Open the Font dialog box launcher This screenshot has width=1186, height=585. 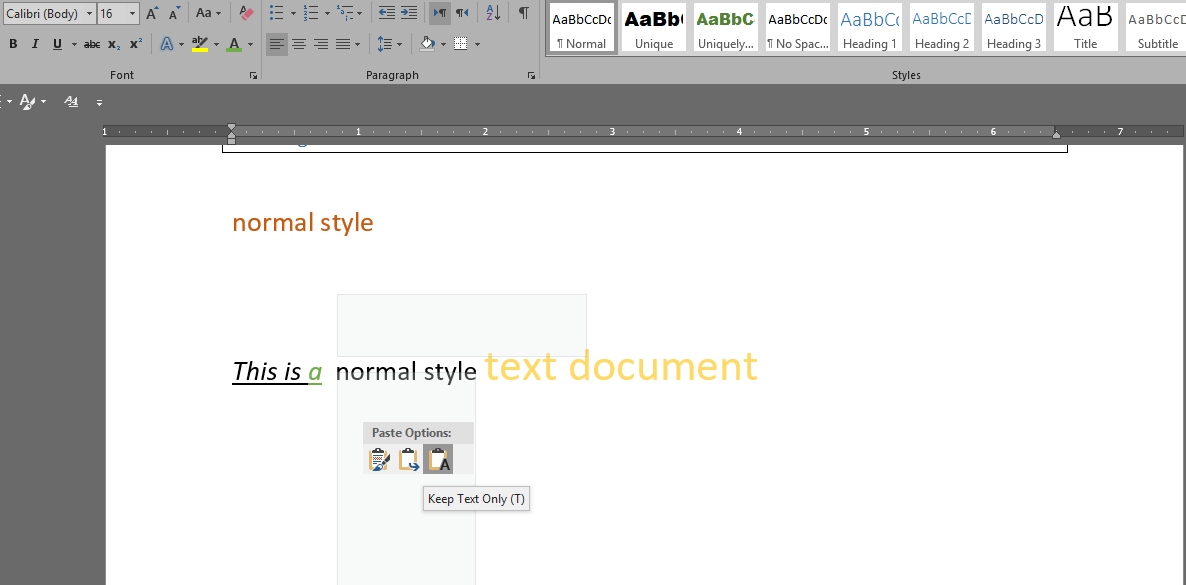(252, 76)
